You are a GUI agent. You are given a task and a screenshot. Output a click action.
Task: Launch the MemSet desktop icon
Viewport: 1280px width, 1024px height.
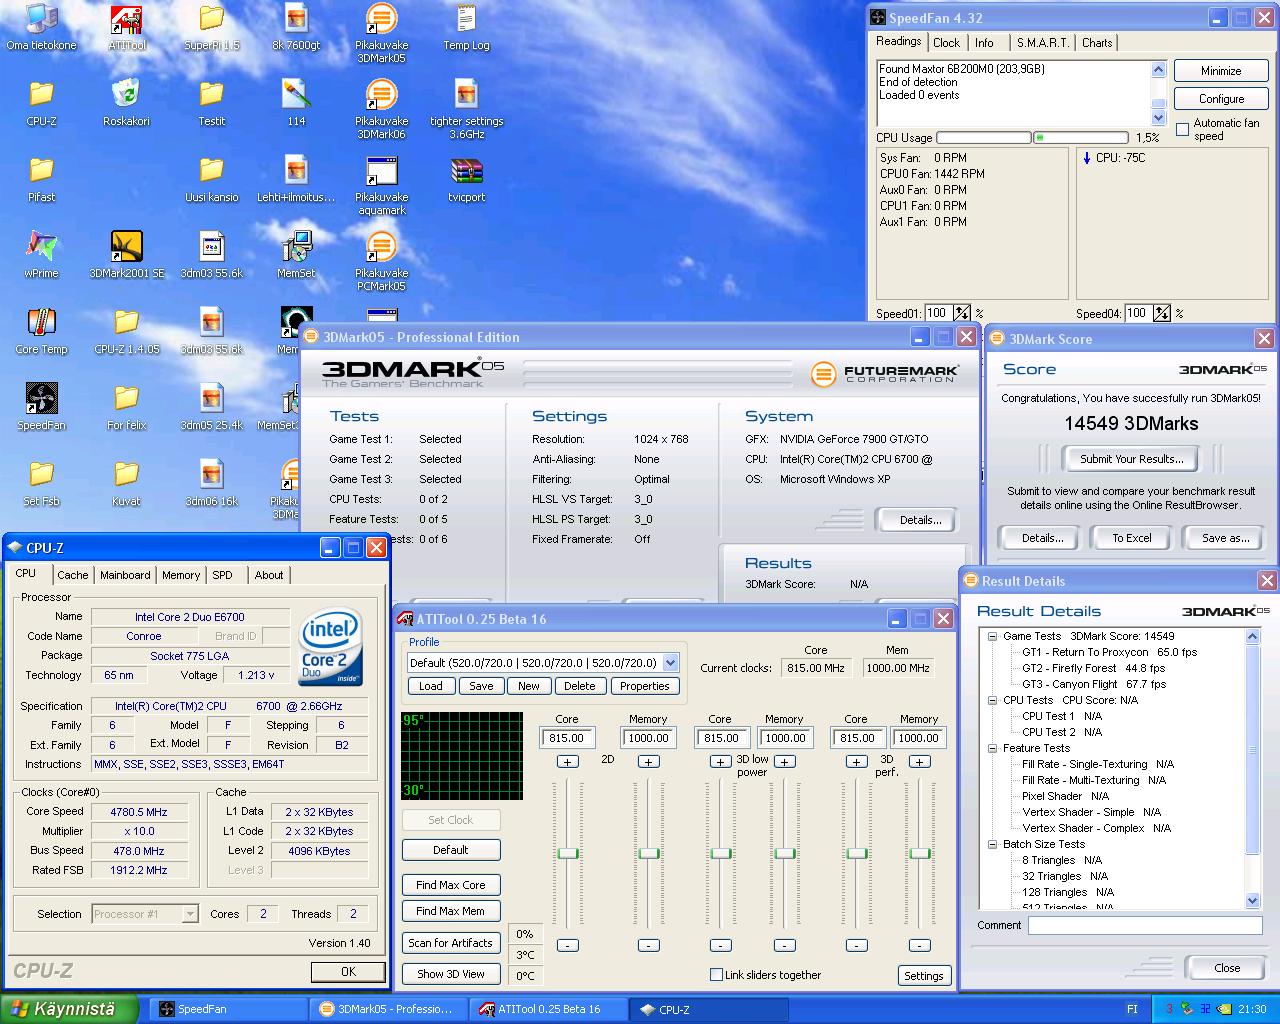click(x=296, y=256)
